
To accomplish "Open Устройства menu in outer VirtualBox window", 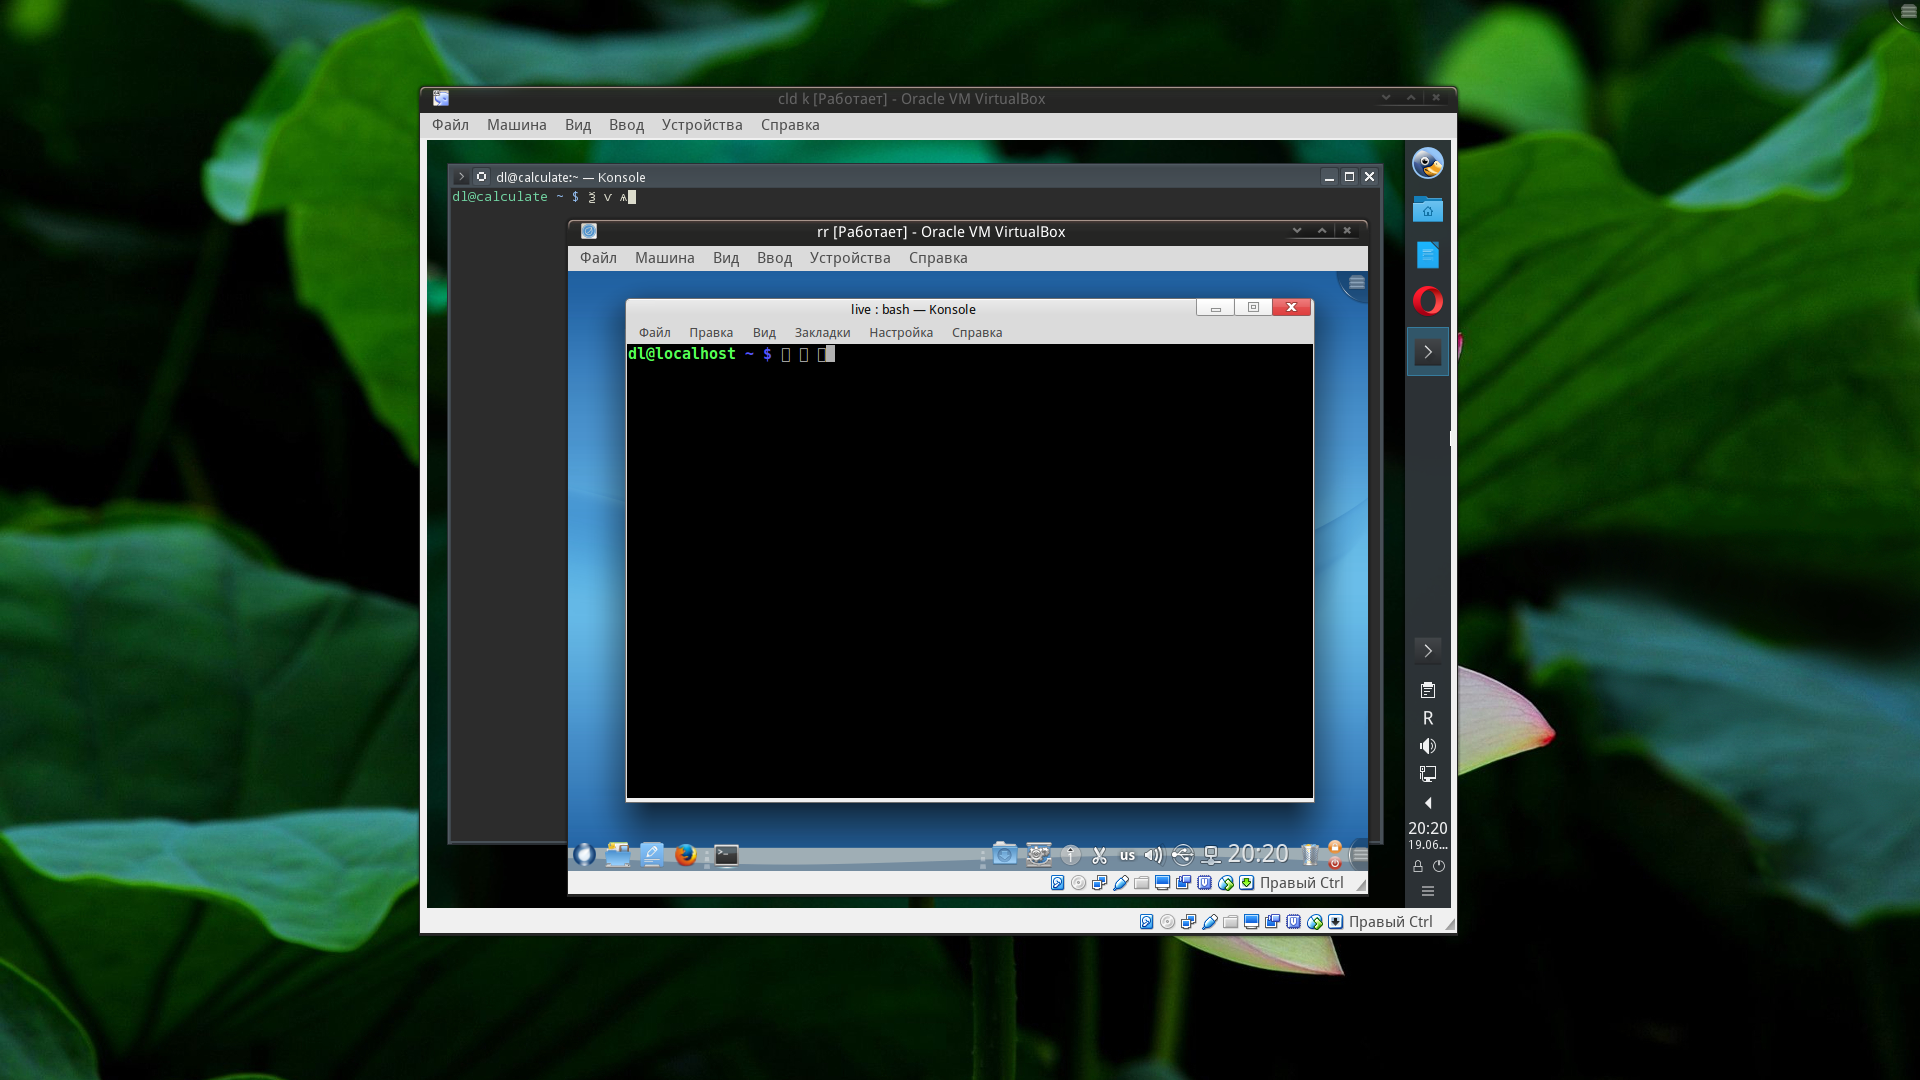I will pyautogui.click(x=701, y=125).
